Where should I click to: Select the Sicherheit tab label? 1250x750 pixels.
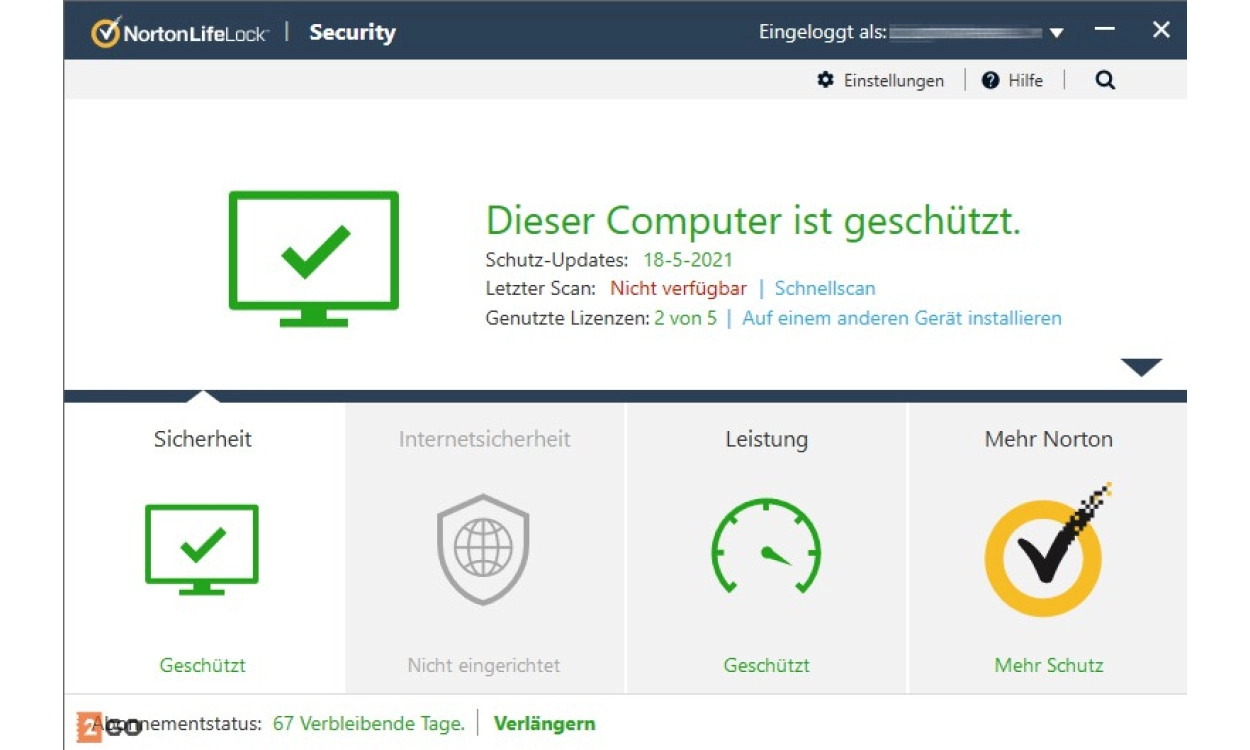(203, 439)
